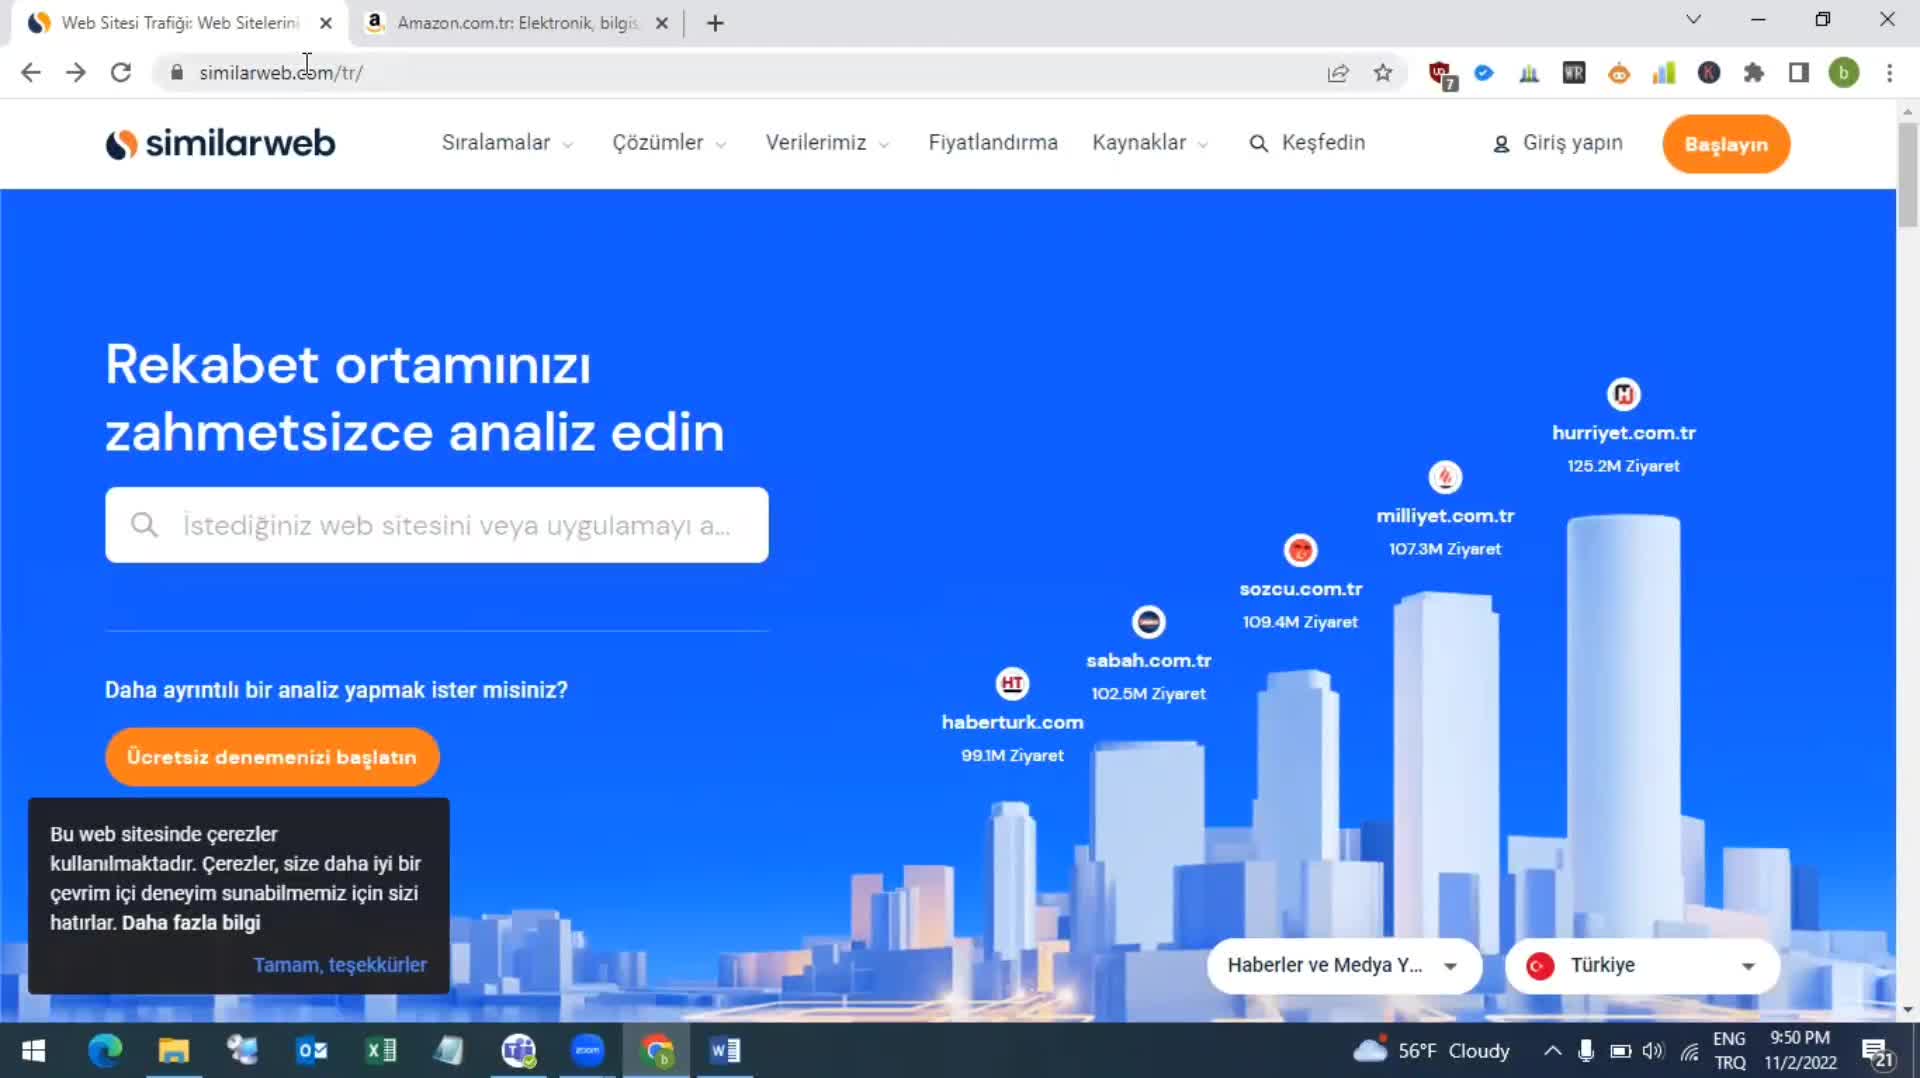Toggle the browser side panel icon
The width and height of the screenshot is (1920, 1078).
(1799, 73)
